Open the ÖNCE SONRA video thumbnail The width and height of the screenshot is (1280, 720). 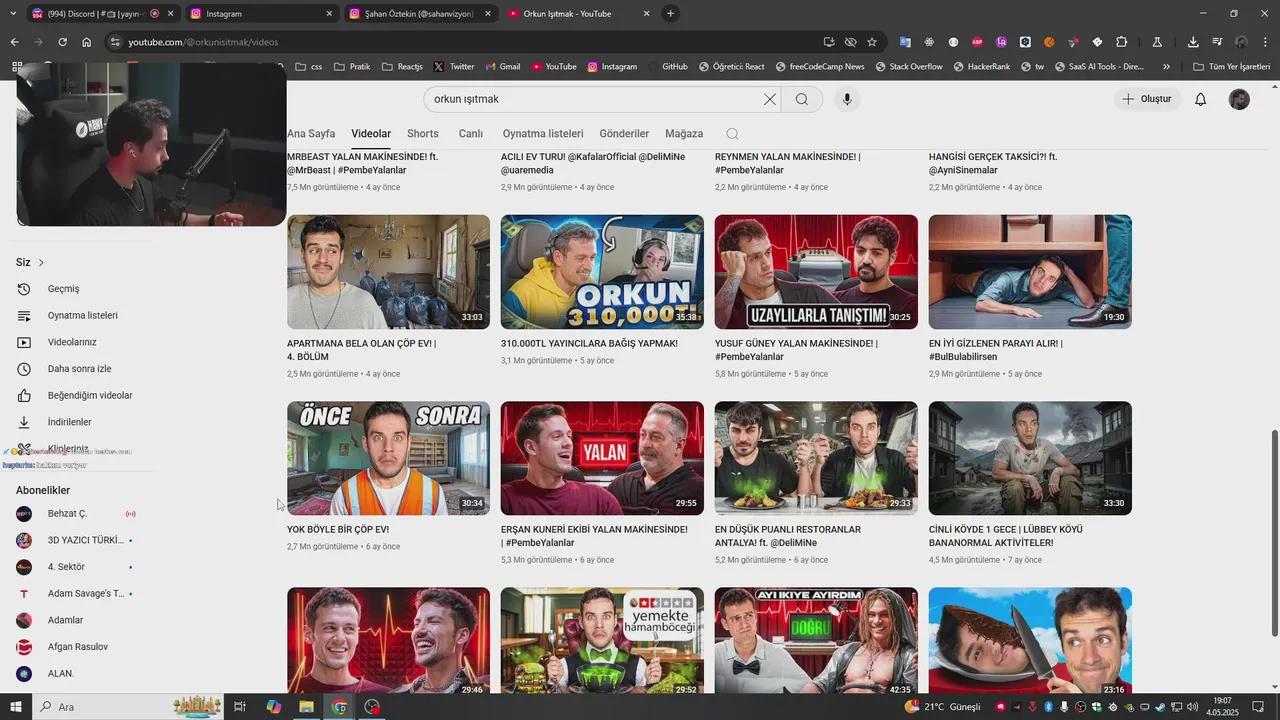tap(388, 458)
